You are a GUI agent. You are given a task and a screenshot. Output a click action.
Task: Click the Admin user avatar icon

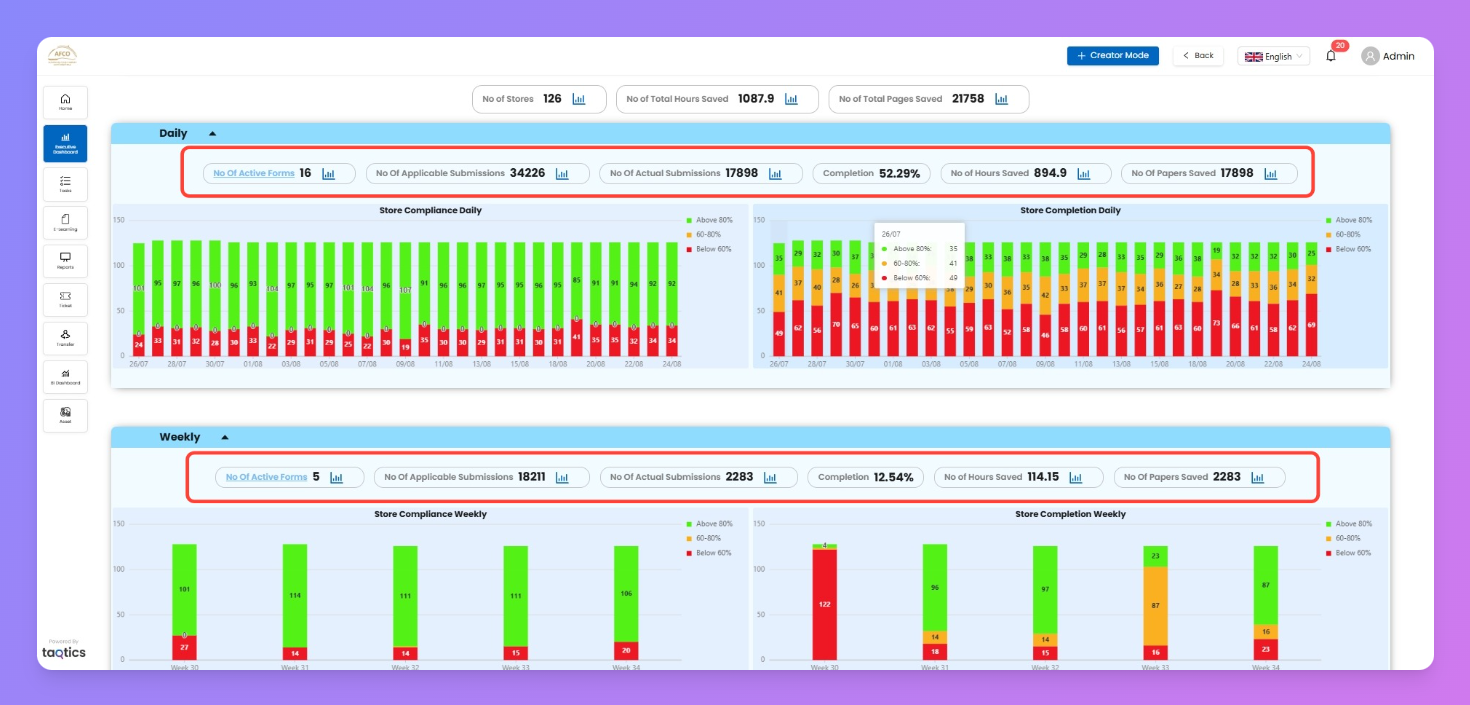[x=1370, y=56]
